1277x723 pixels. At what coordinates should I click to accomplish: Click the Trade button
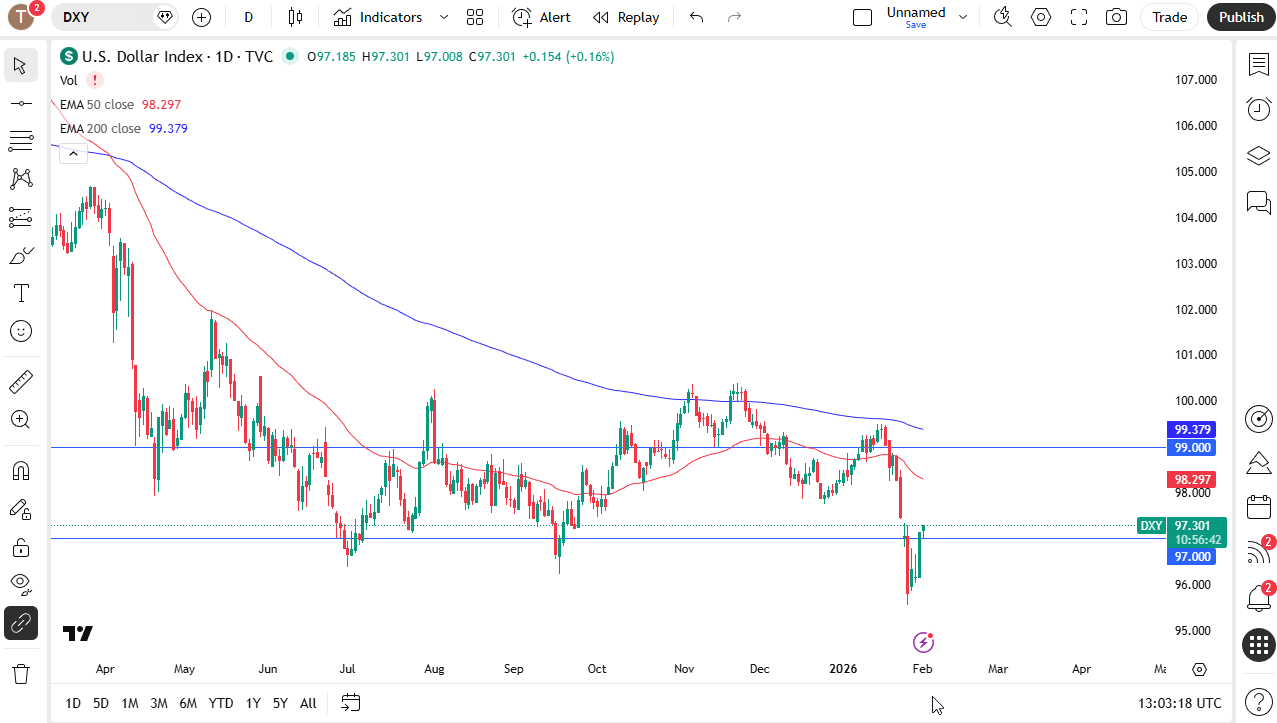click(x=1169, y=17)
